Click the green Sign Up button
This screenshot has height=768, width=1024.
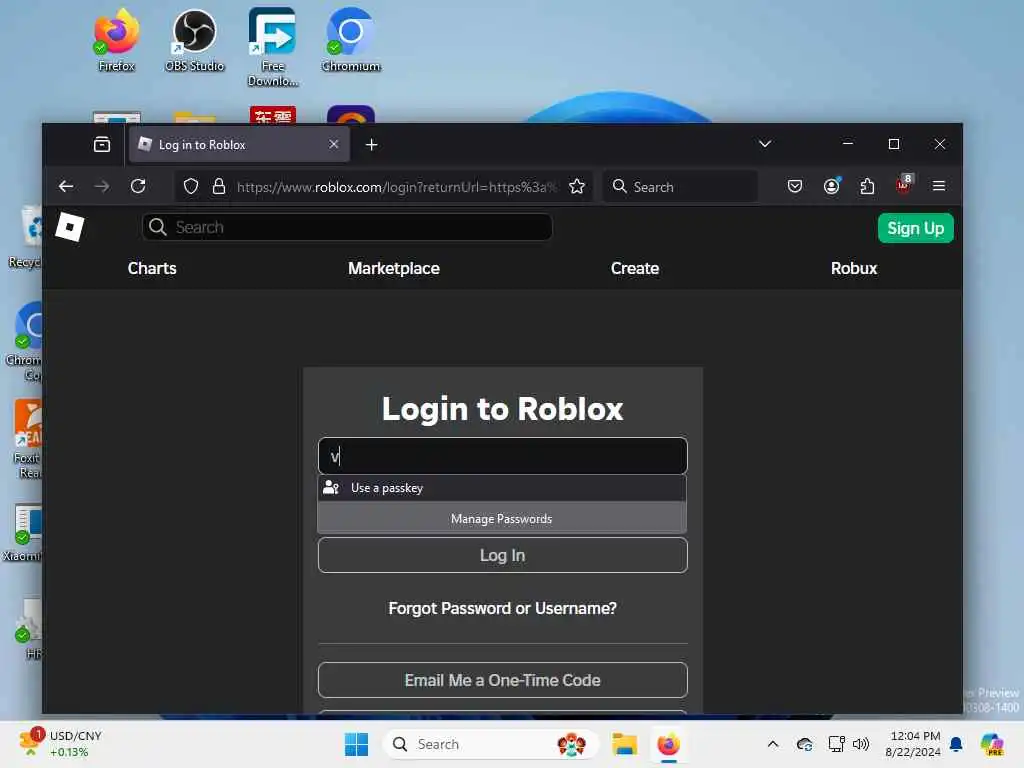(x=916, y=228)
